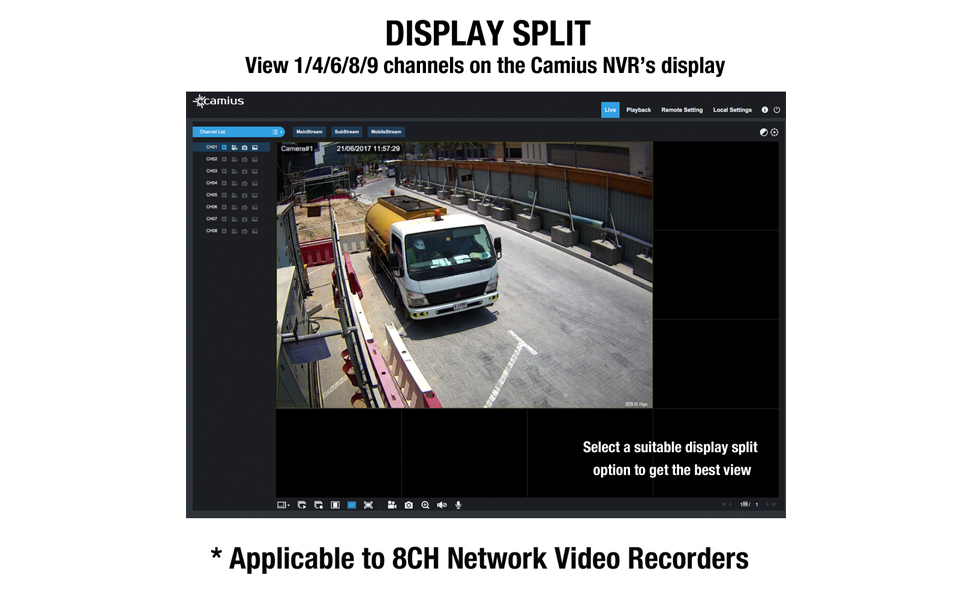Click the record video icon in bottom toolbar

[392, 505]
